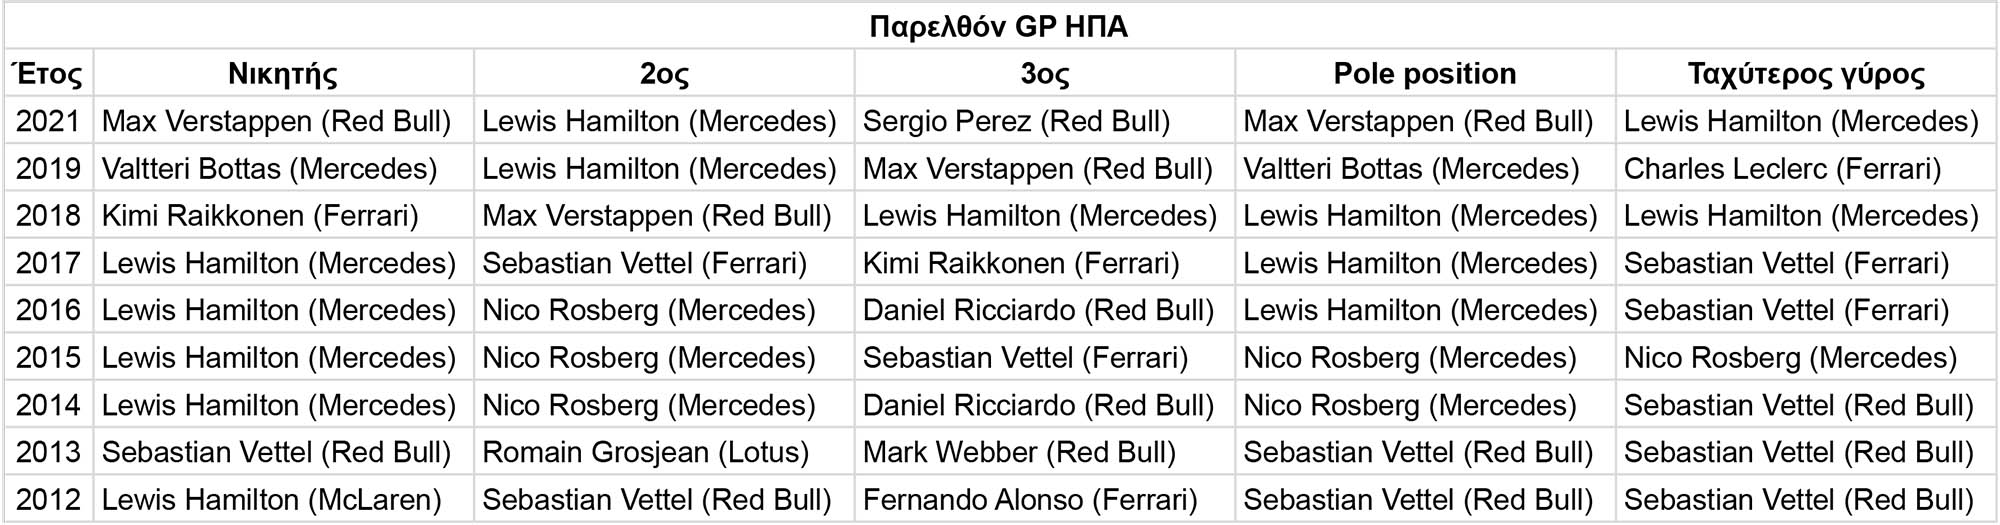The image size is (2000, 525).
Task: Select the Ταχύτερος γύρος column header
Action: point(1805,74)
